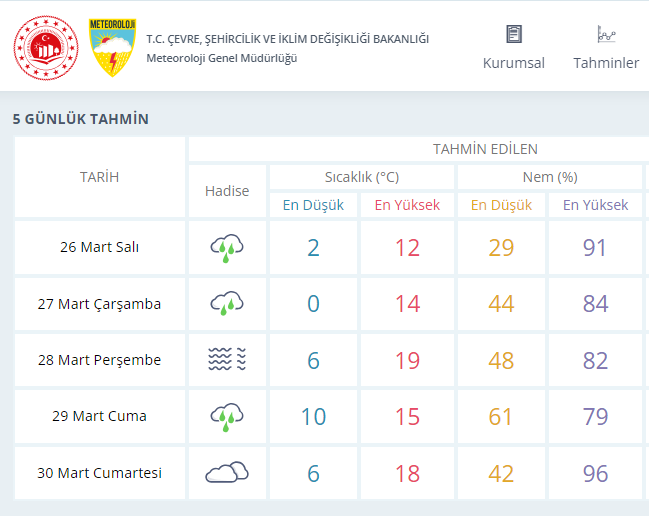Click the Sıcaklık (°C) column header
The image size is (649, 516).
pos(362,177)
